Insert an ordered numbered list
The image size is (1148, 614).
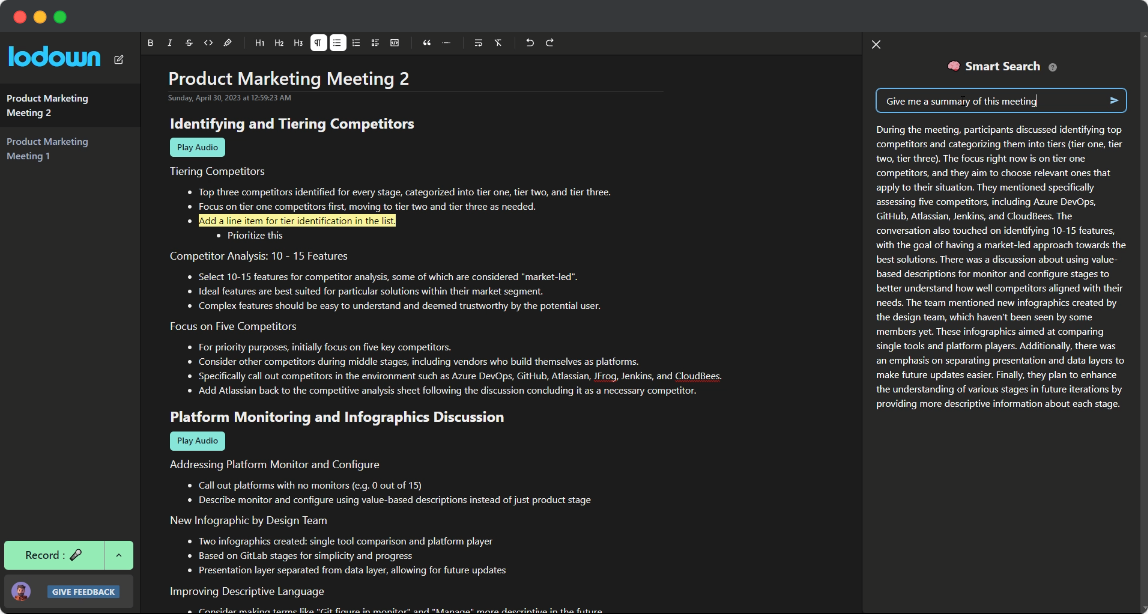[x=357, y=43]
